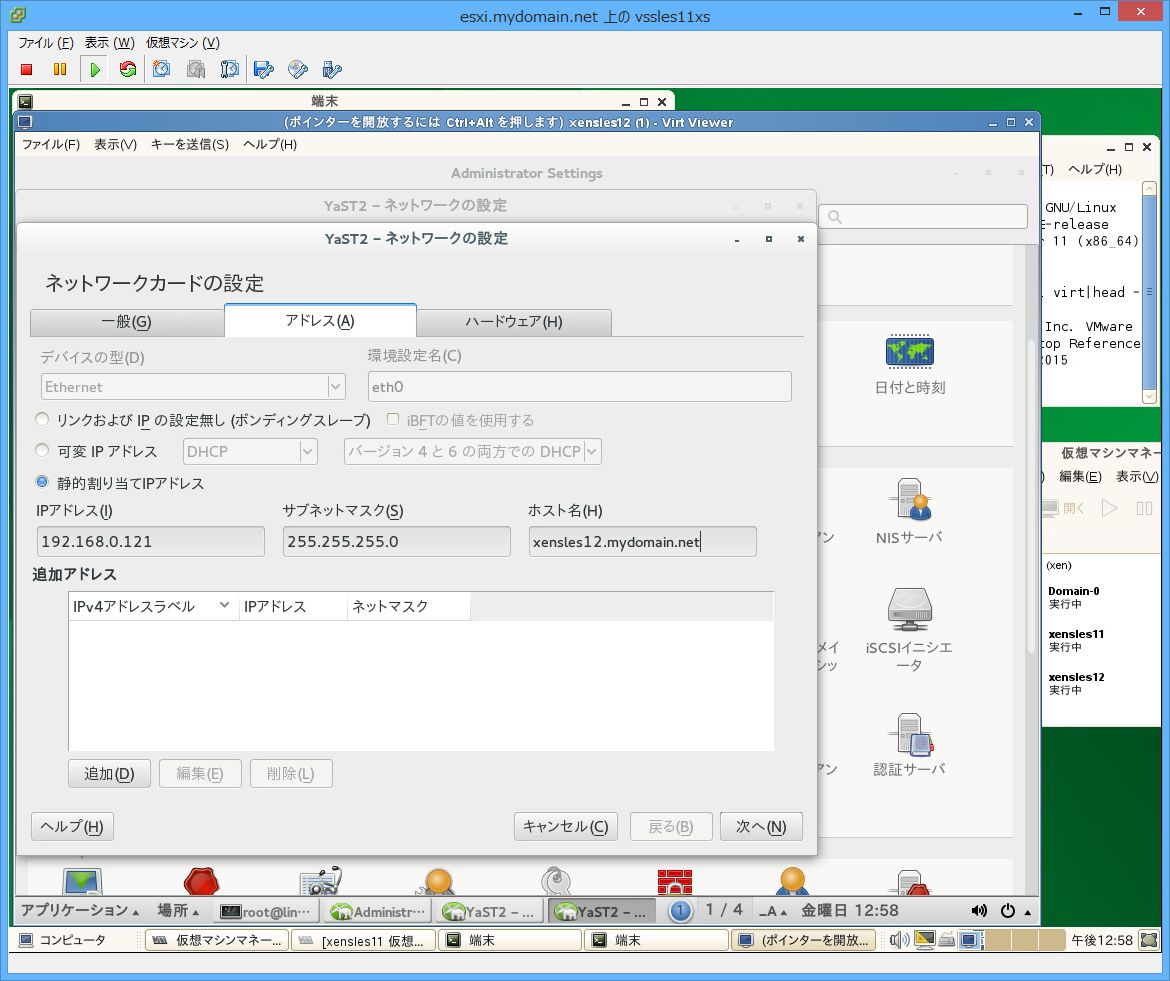Viewport: 1170px width, 981px height.
Task: Click 仮想マシンマネー... host taskbar button
Action: click(216, 941)
